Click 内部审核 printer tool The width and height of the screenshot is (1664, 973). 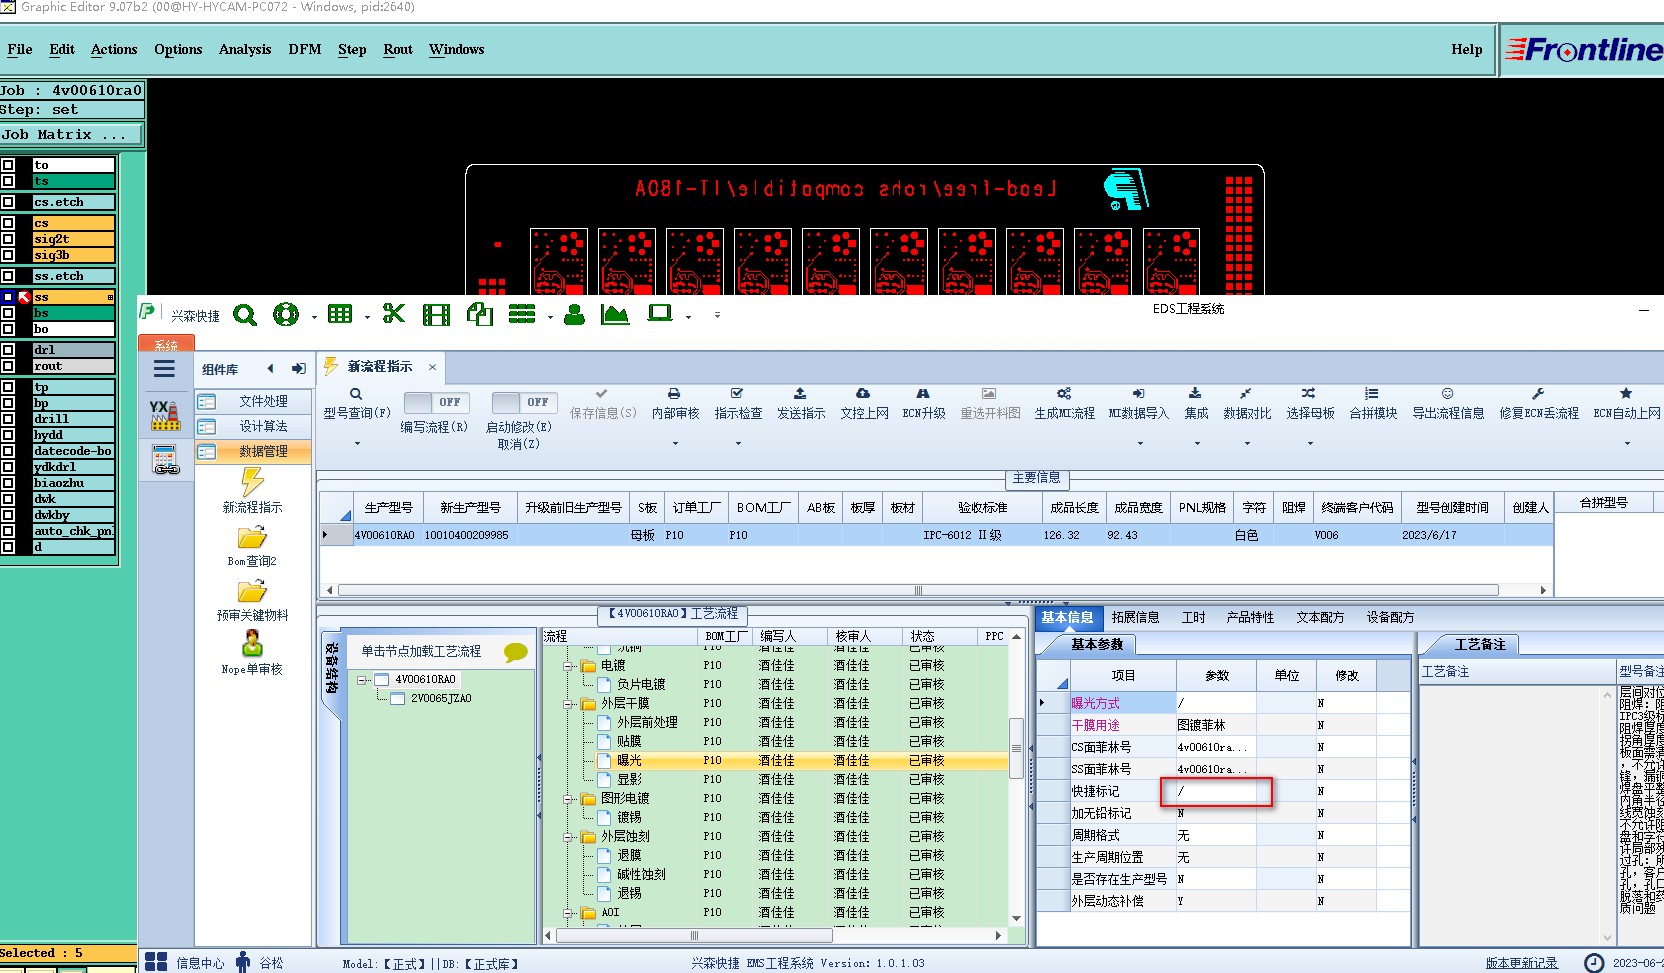click(675, 404)
